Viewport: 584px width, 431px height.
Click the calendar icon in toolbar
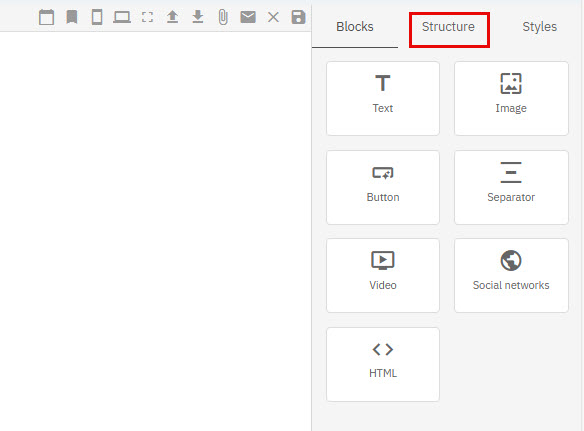coord(47,17)
